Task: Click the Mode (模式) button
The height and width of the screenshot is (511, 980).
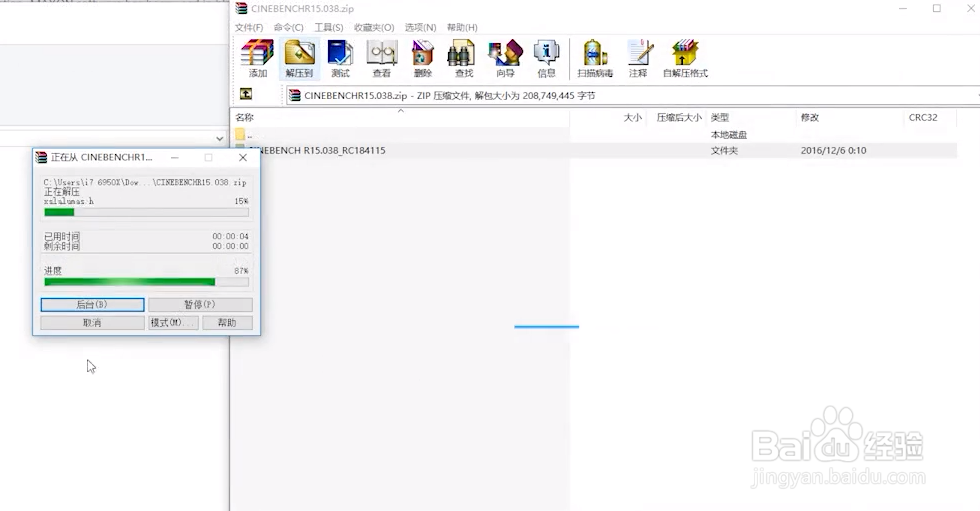Action: pyautogui.click(x=173, y=322)
